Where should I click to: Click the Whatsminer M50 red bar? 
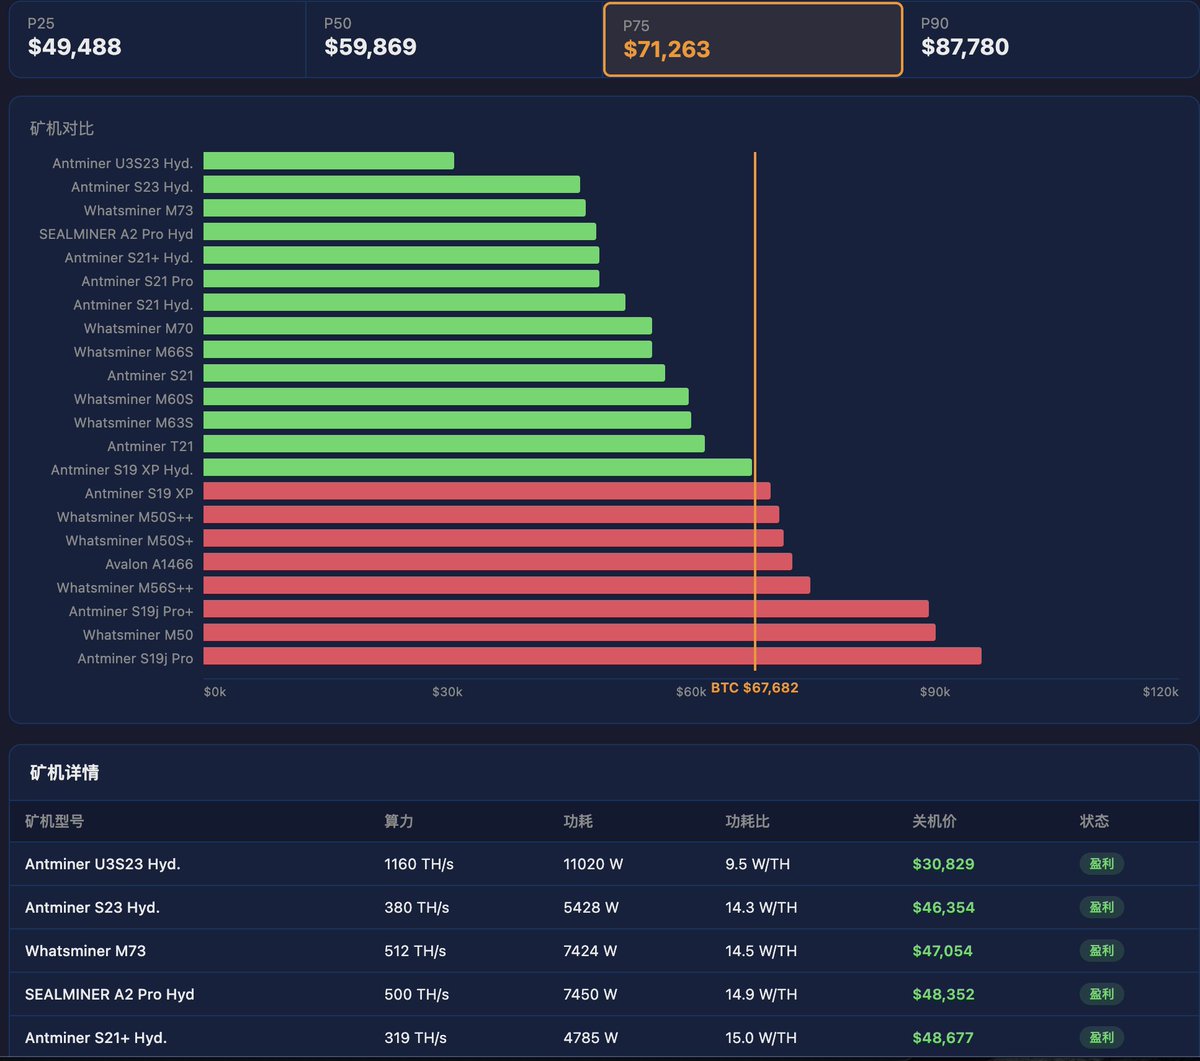click(569, 633)
